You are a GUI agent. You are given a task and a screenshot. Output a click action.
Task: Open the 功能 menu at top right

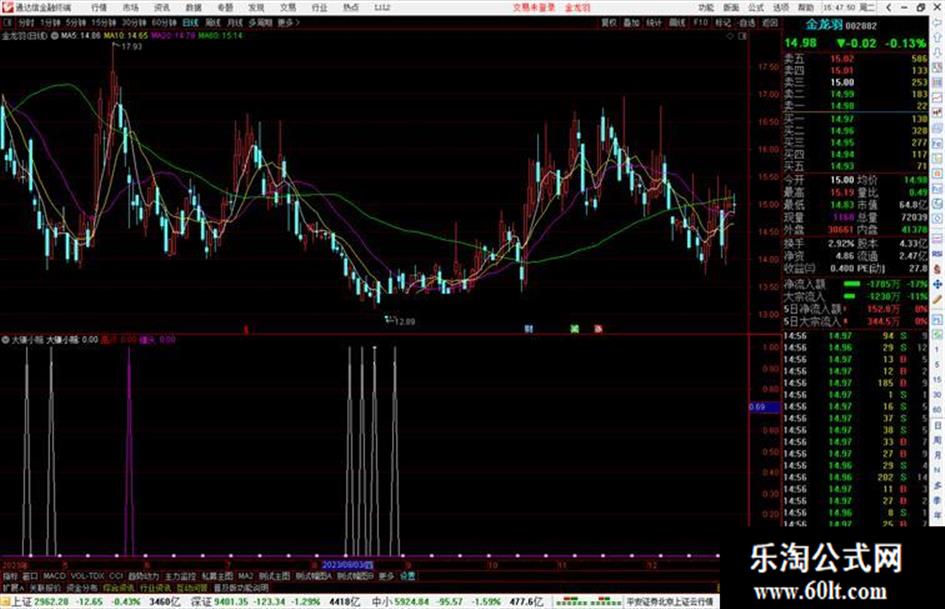coord(706,8)
